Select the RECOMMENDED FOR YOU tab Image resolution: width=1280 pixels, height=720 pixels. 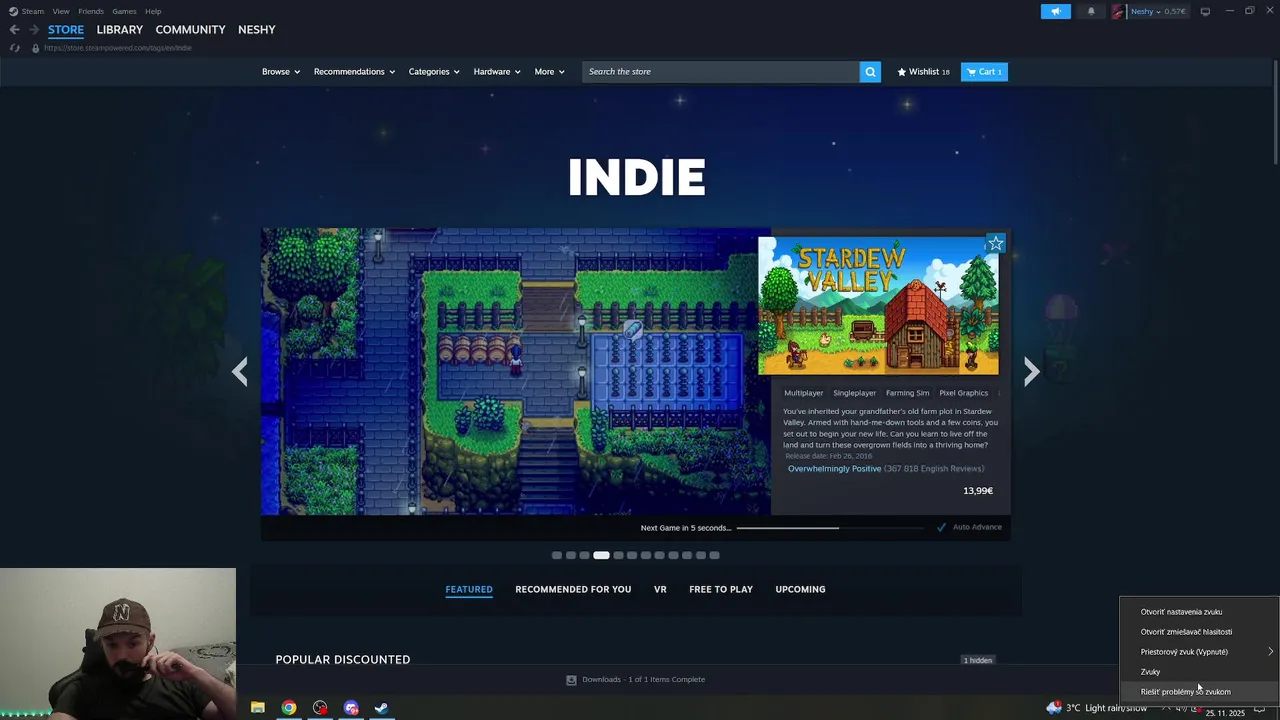[573, 590]
